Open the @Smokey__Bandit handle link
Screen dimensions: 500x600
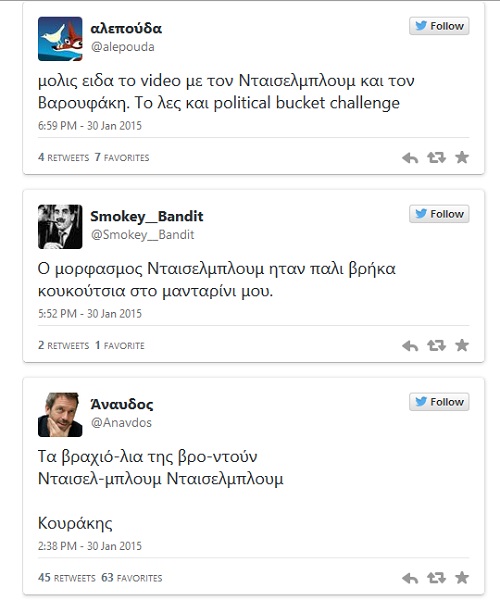point(142,235)
